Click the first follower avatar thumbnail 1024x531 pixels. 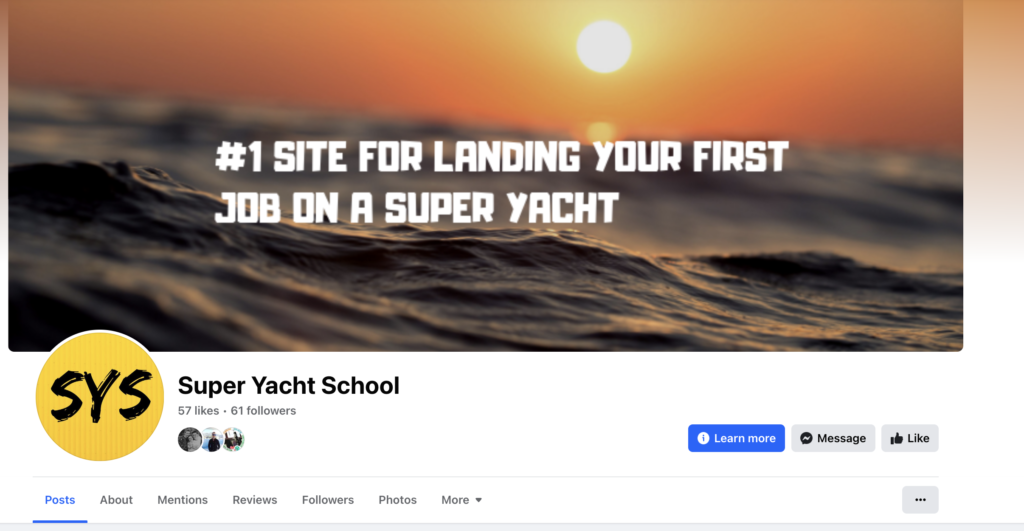[x=189, y=440]
